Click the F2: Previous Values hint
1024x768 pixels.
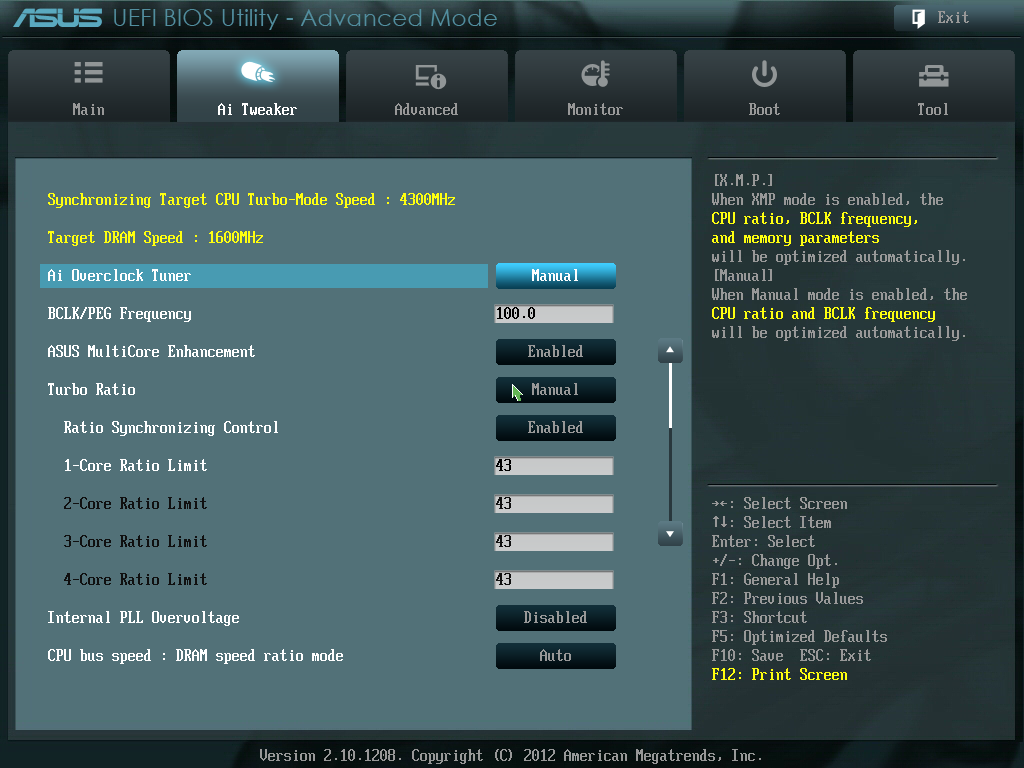tap(788, 599)
